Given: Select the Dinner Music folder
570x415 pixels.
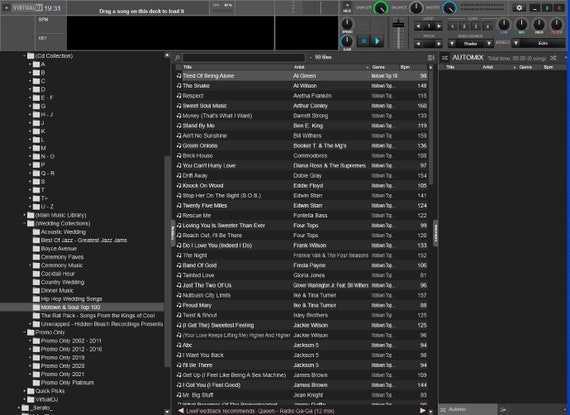Looking at the screenshot, I should coord(57,290).
